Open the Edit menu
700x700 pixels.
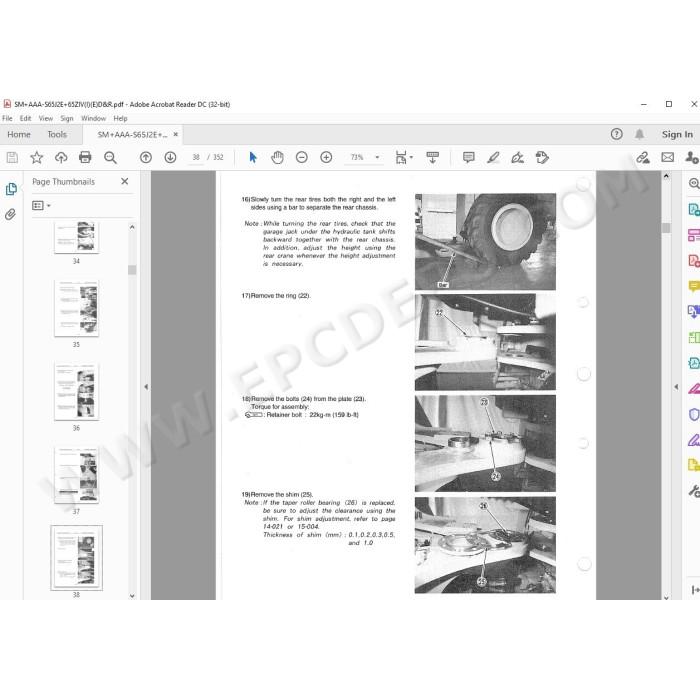coord(25,118)
